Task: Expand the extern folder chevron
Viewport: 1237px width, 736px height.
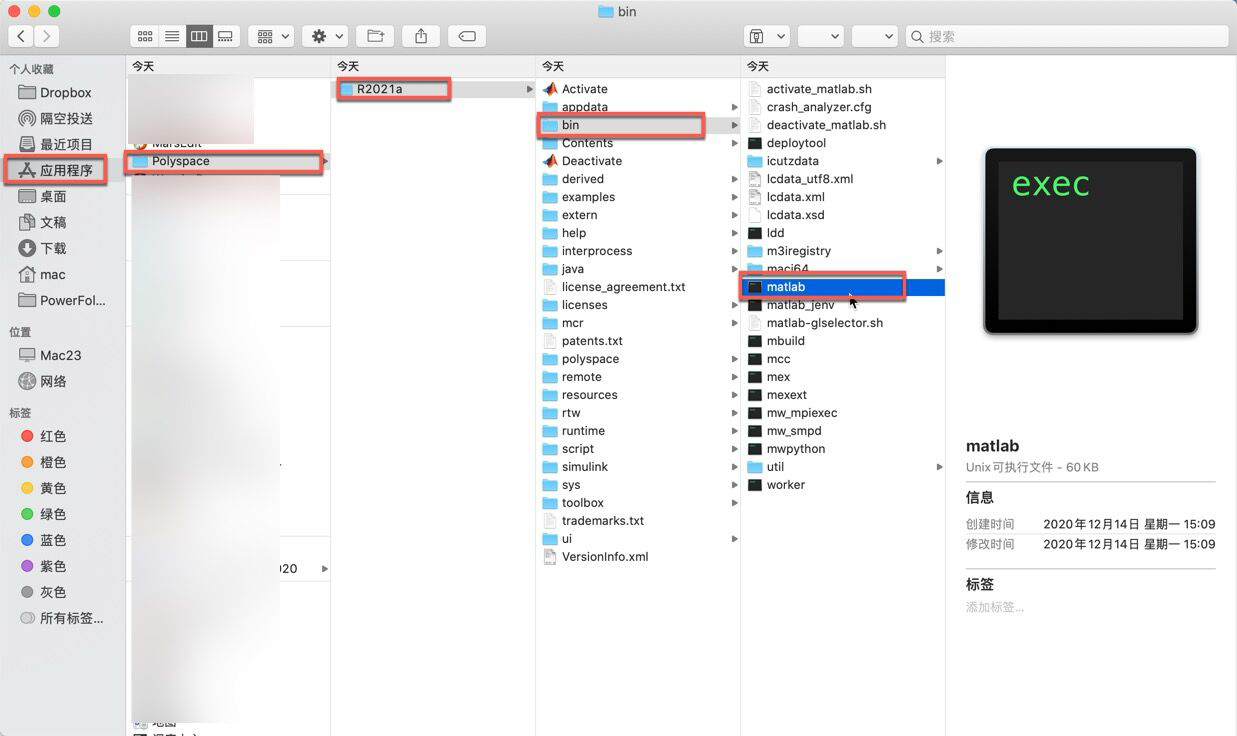Action: pyautogui.click(x=735, y=215)
